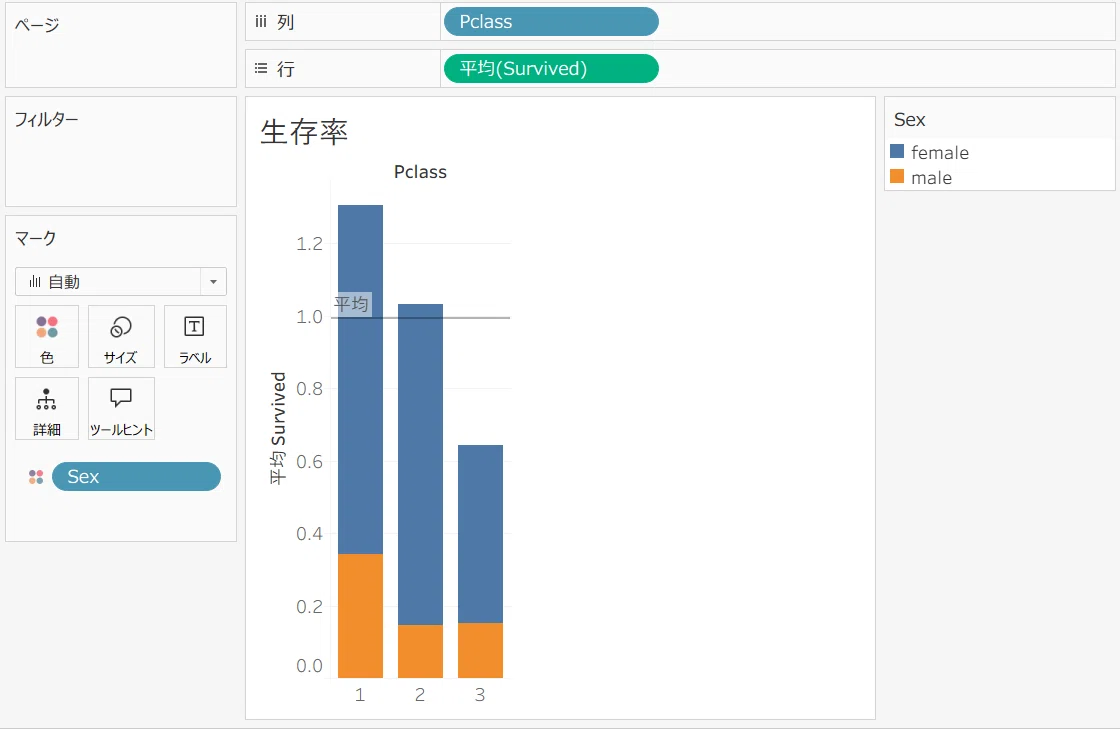Click the male orange bar segment for Pclass 1
This screenshot has height=729, width=1120.
360,615
